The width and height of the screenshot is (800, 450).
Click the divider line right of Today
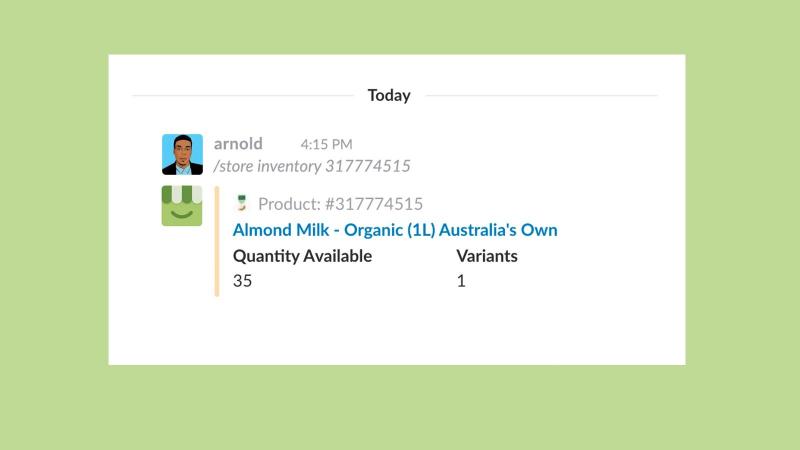tap(542, 95)
